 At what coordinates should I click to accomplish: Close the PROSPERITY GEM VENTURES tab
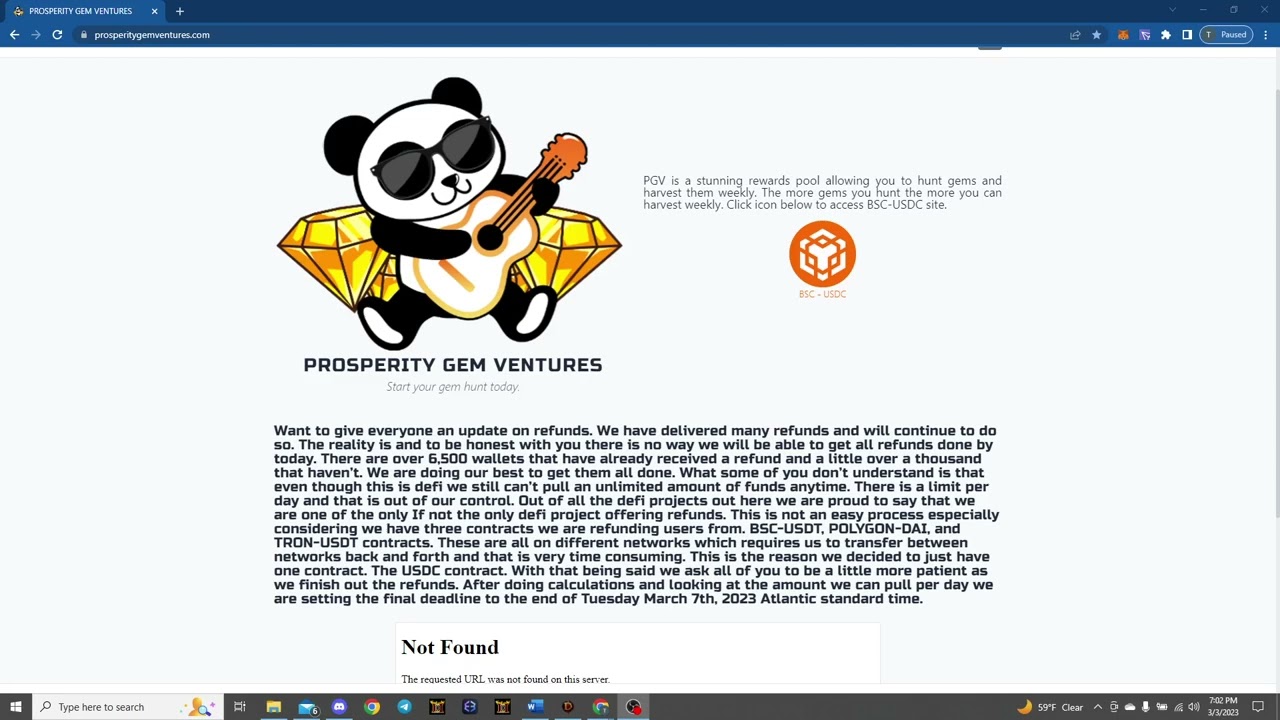154,11
